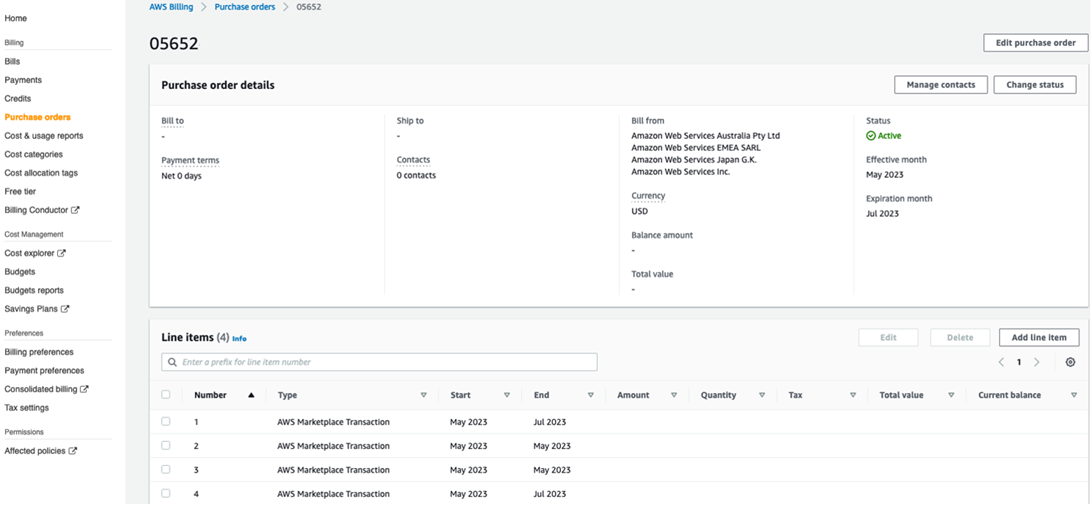
Task: Click the Payment terms label
Action: (x=190, y=161)
